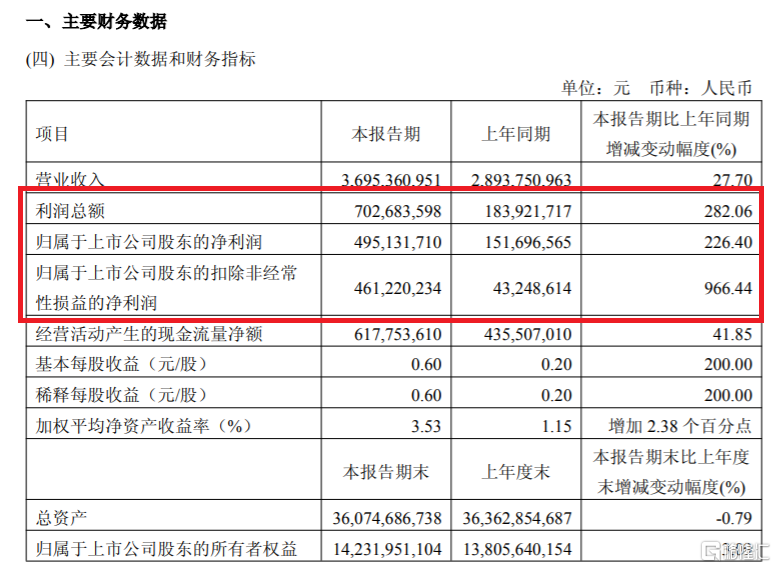The width and height of the screenshot is (776, 568).
Task: Click the 单位：元 币种：人民币 note
Action: pos(656,89)
